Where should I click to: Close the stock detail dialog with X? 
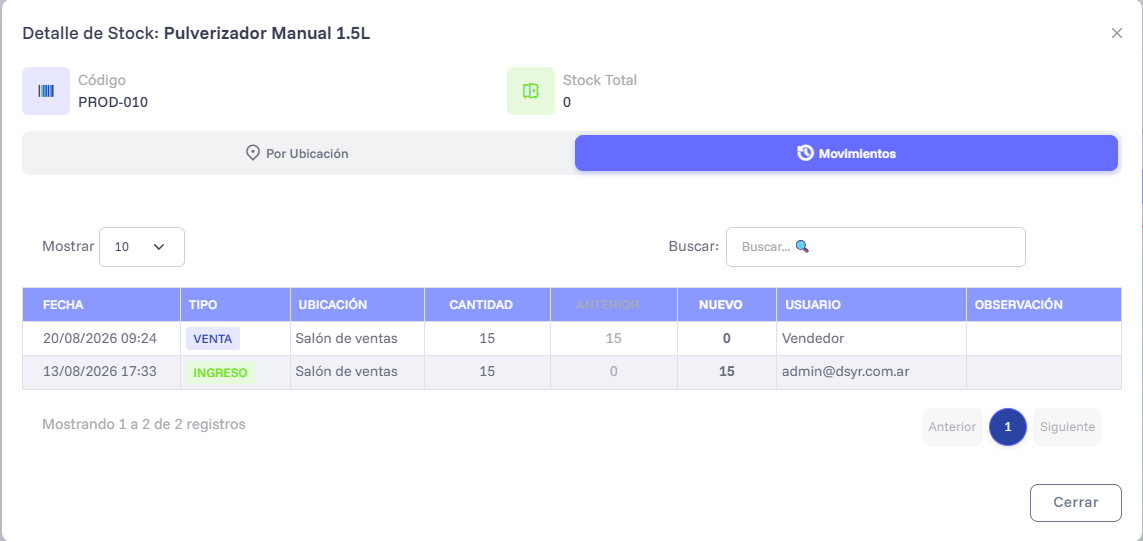click(x=1116, y=33)
